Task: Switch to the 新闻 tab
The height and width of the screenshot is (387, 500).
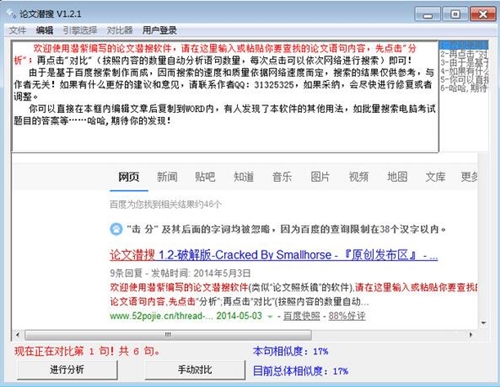Action: point(167,177)
